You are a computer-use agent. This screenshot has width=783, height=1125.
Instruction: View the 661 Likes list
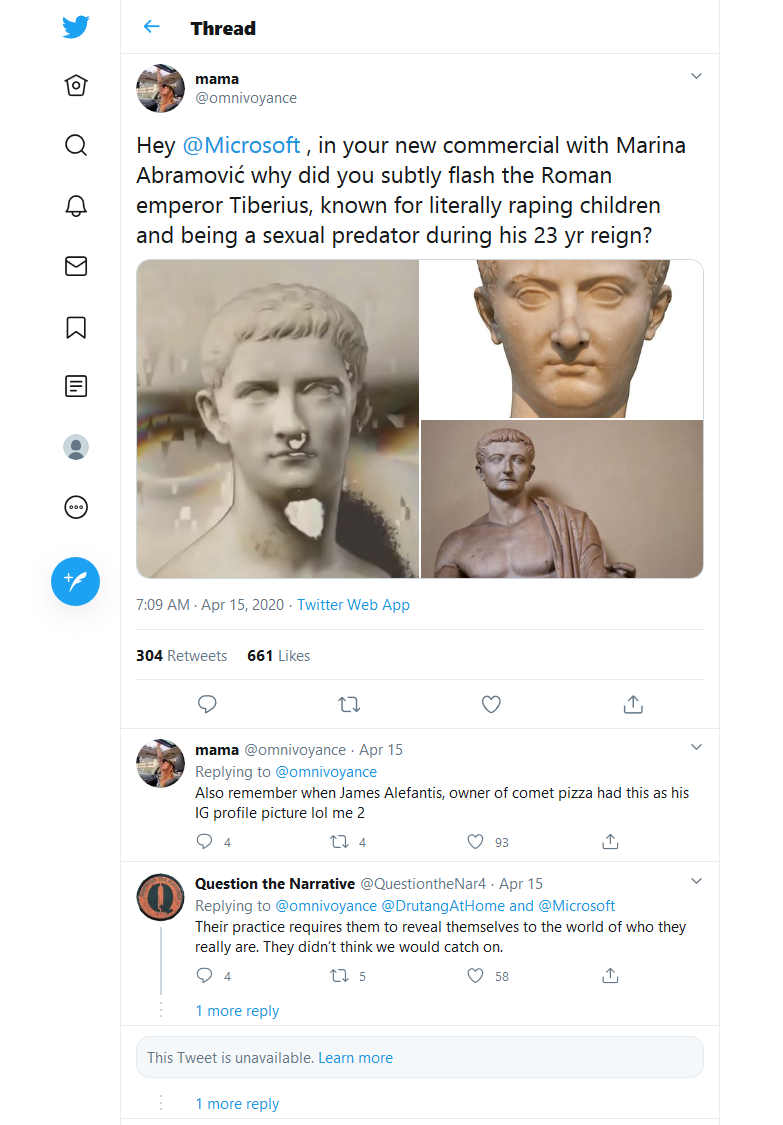tap(278, 656)
